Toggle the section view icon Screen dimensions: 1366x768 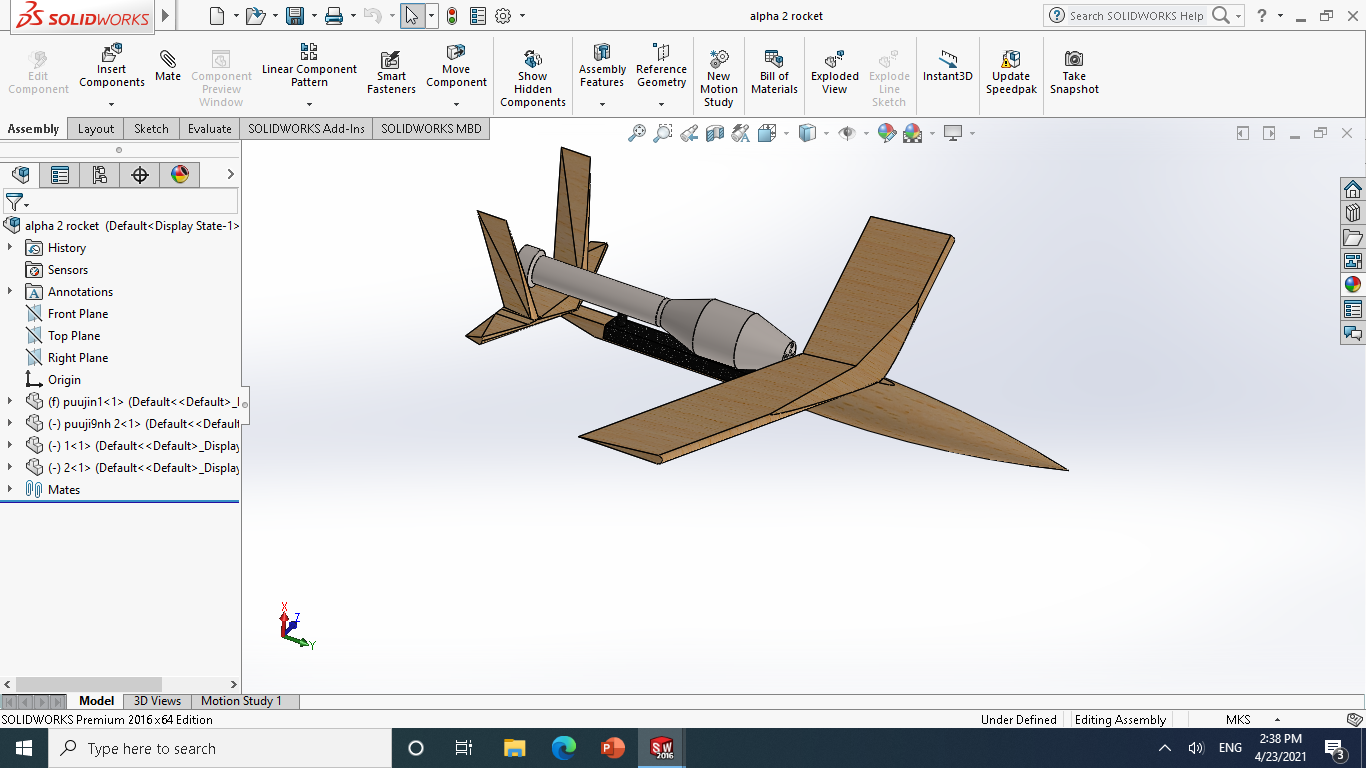pyautogui.click(x=714, y=133)
